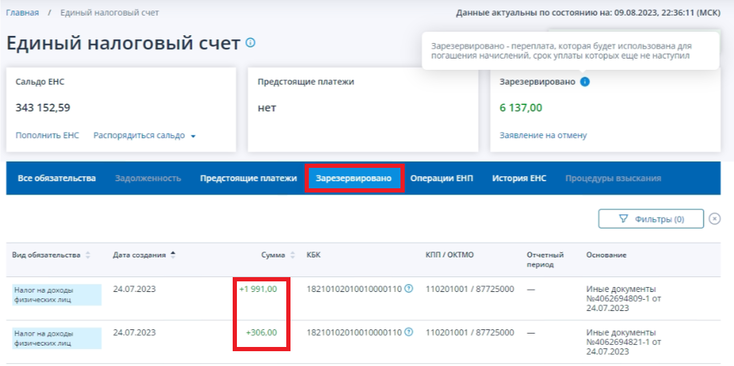Viewport: 734px width, 366px height.
Task: Open Процедуры взыскания tab
Action: (x=613, y=178)
